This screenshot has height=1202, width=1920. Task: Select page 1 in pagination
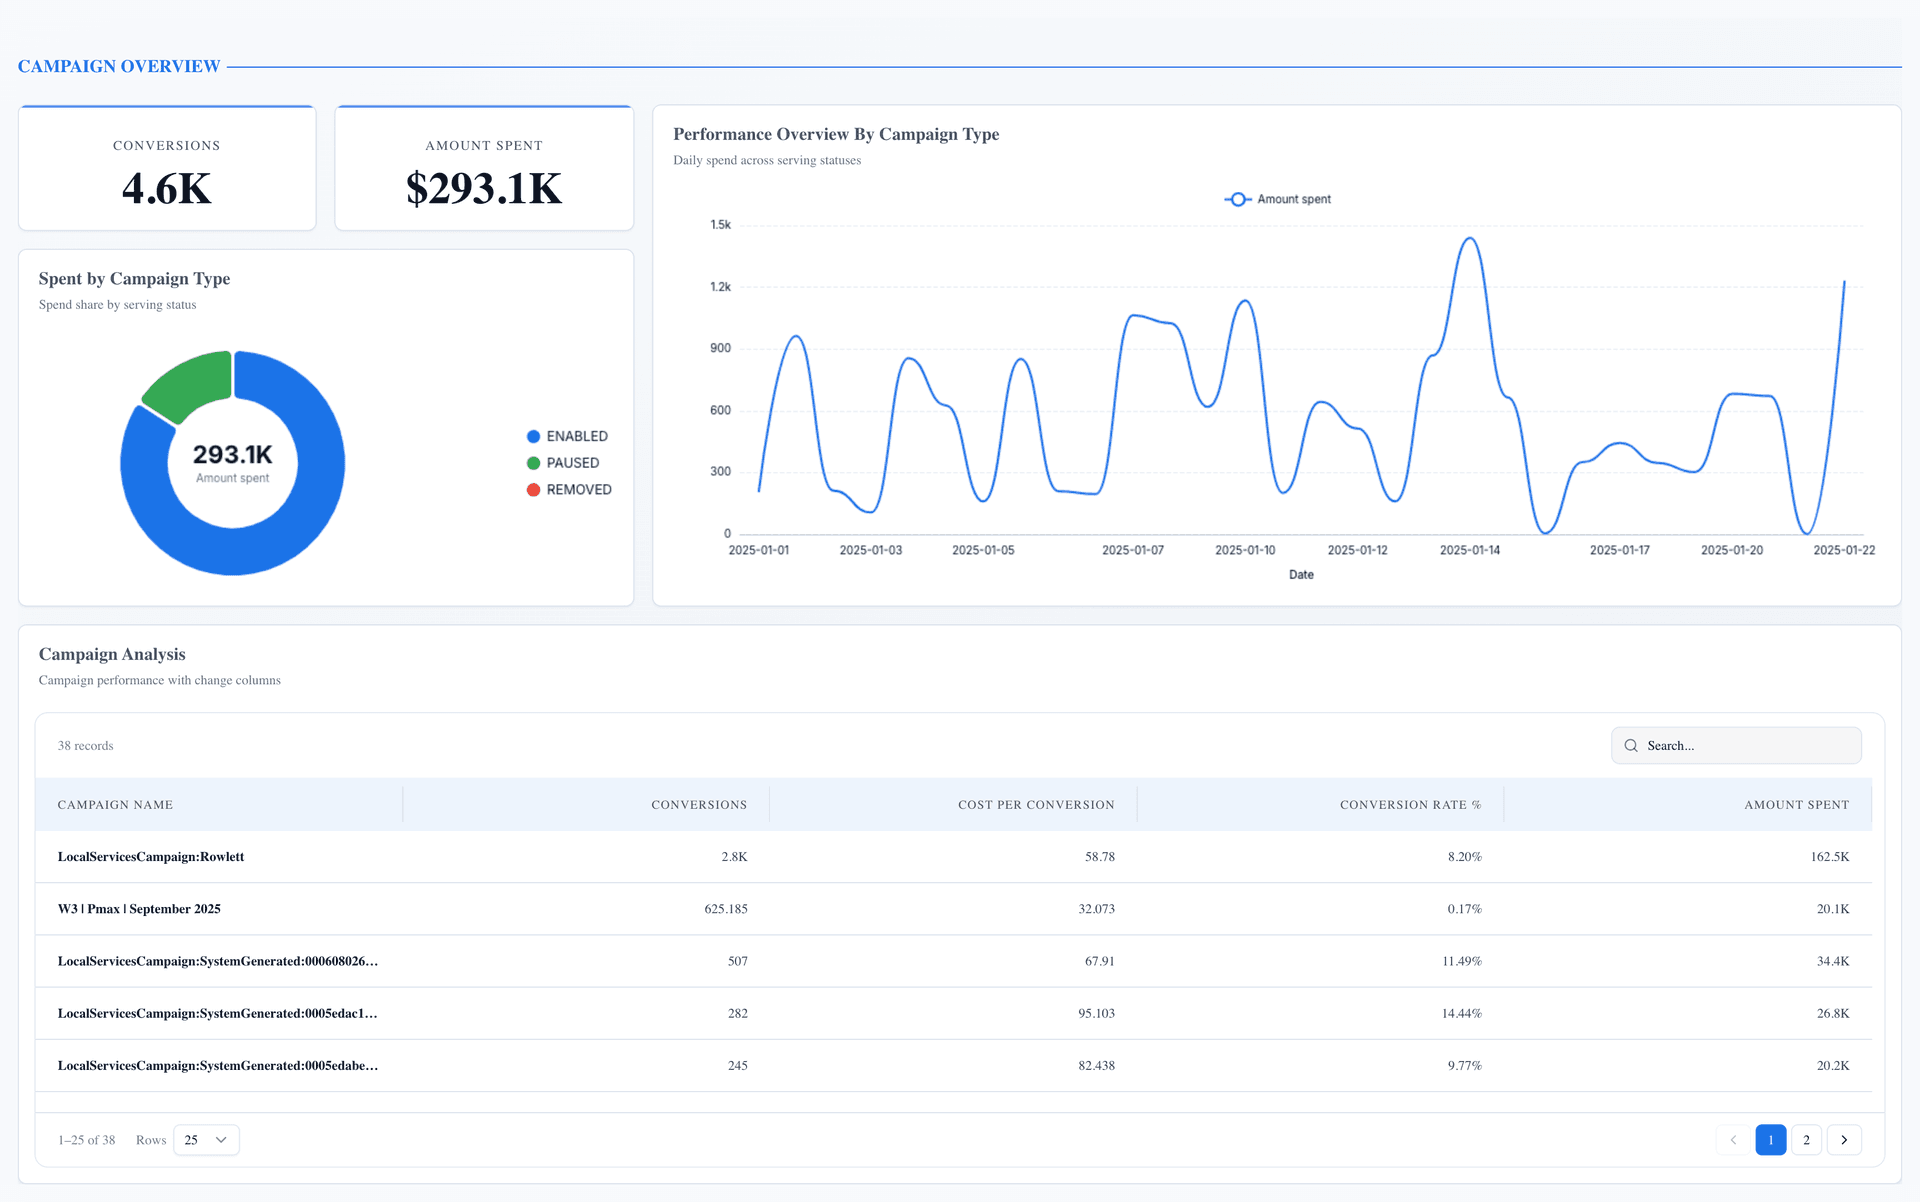[x=1770, y=1140]
